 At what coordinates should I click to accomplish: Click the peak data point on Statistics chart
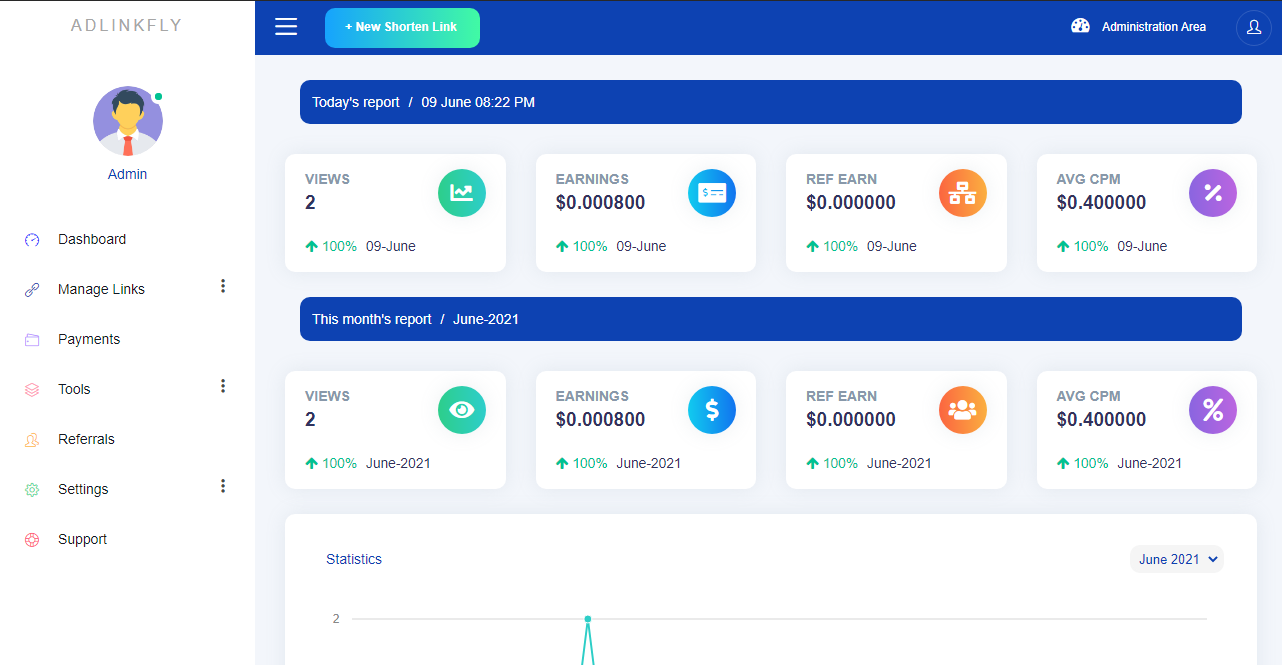[x=588, y=619]
